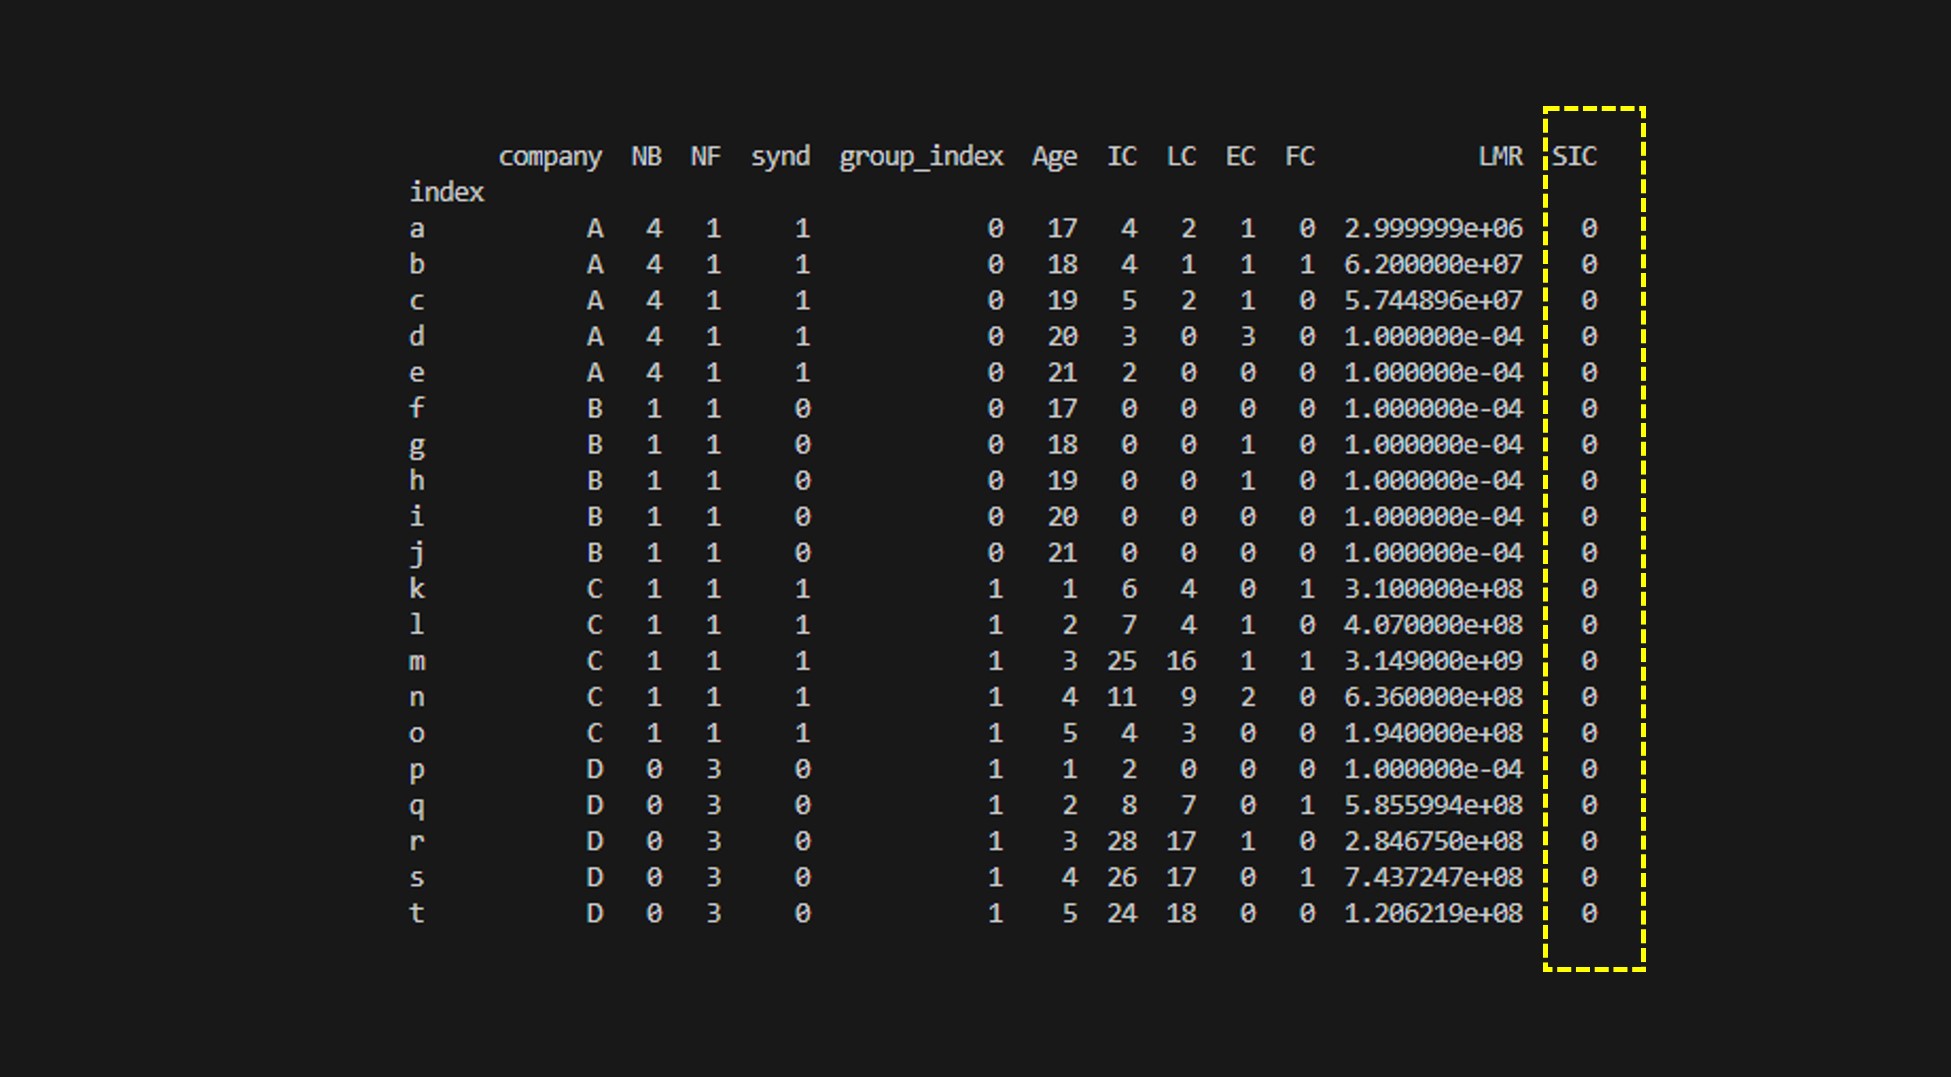Click the 'company' column header
The width and height of the screenshot is (1951, 1077).
(550, 157)
